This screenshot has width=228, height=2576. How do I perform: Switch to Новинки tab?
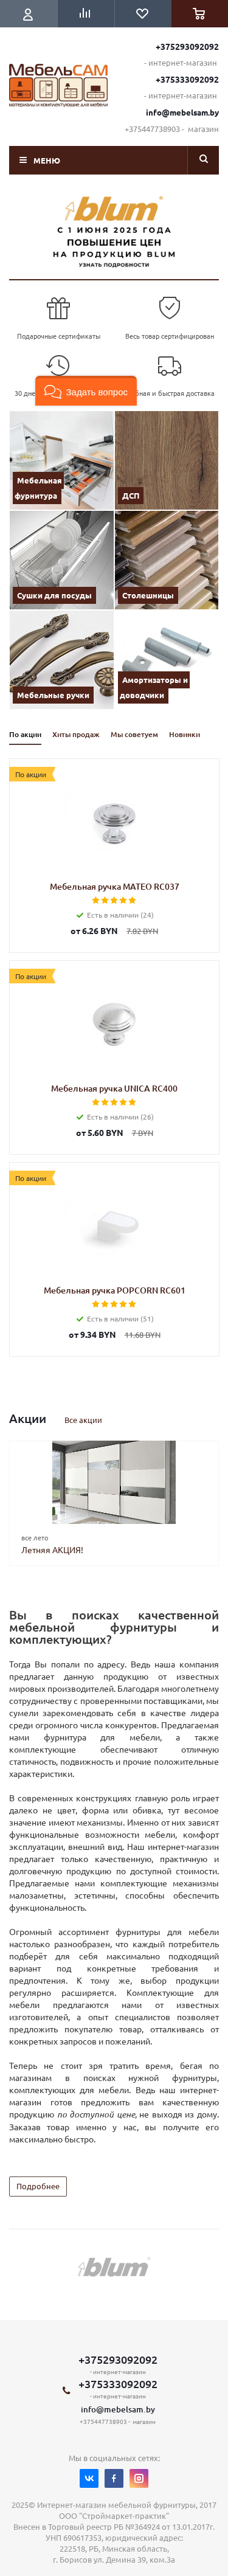tap(185, 734)
